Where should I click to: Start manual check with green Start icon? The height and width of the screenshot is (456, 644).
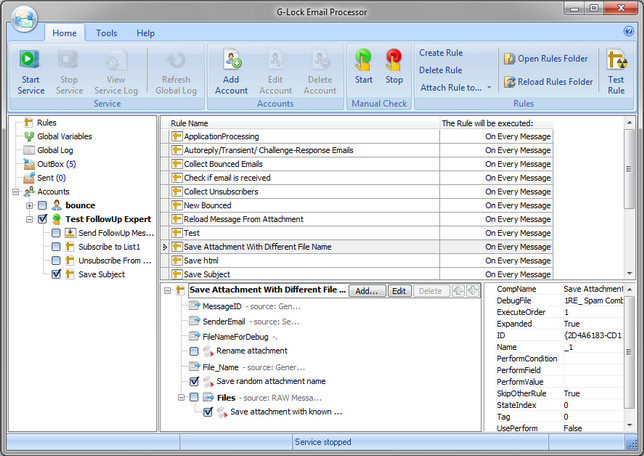363,60
